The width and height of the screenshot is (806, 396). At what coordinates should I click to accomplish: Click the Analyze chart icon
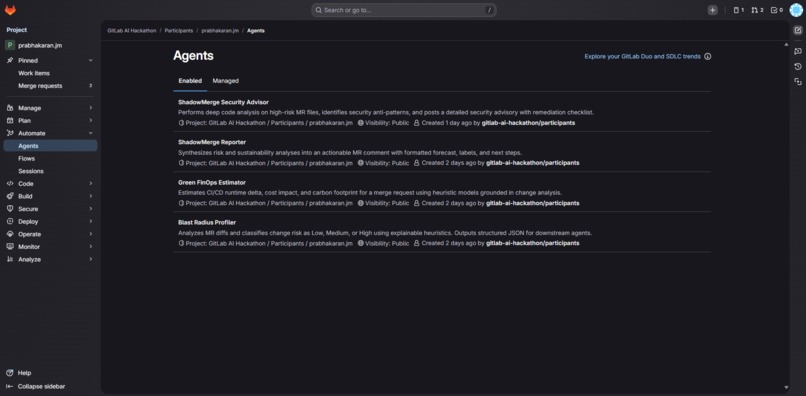[10, 259]
